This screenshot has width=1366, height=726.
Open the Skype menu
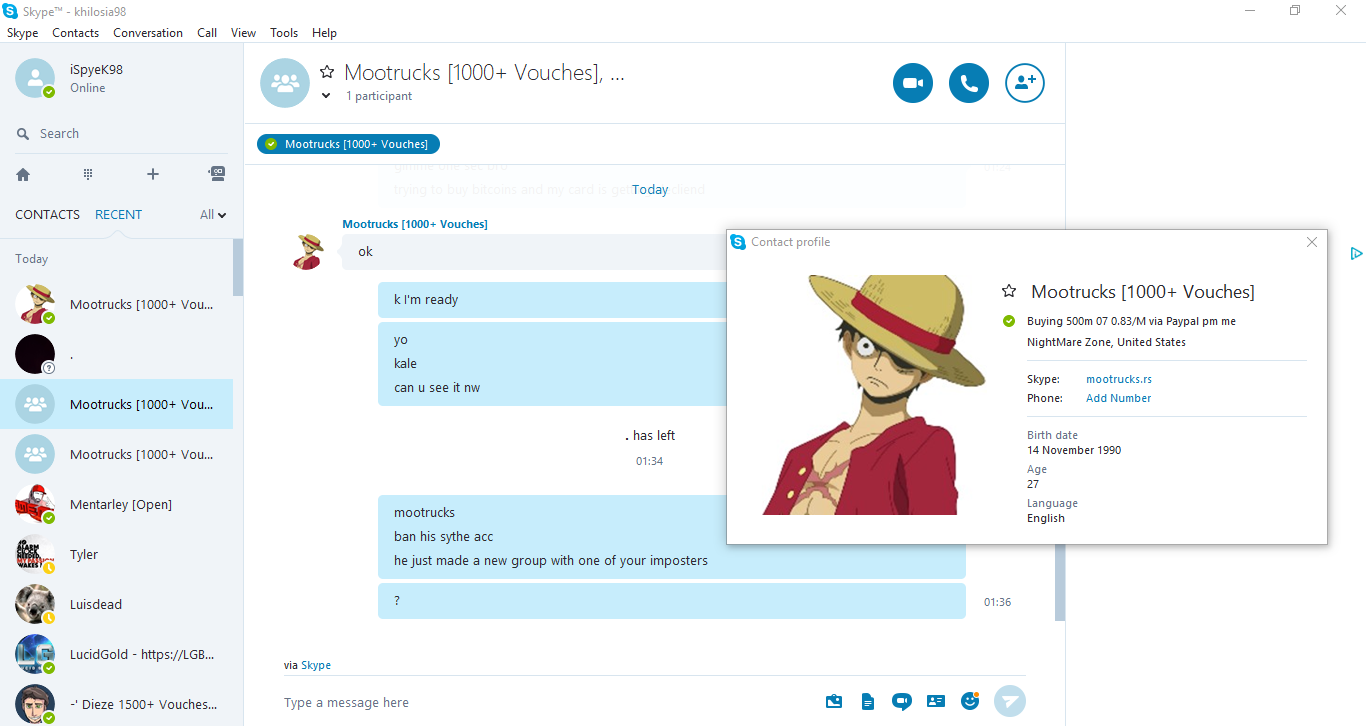point(23,33)
